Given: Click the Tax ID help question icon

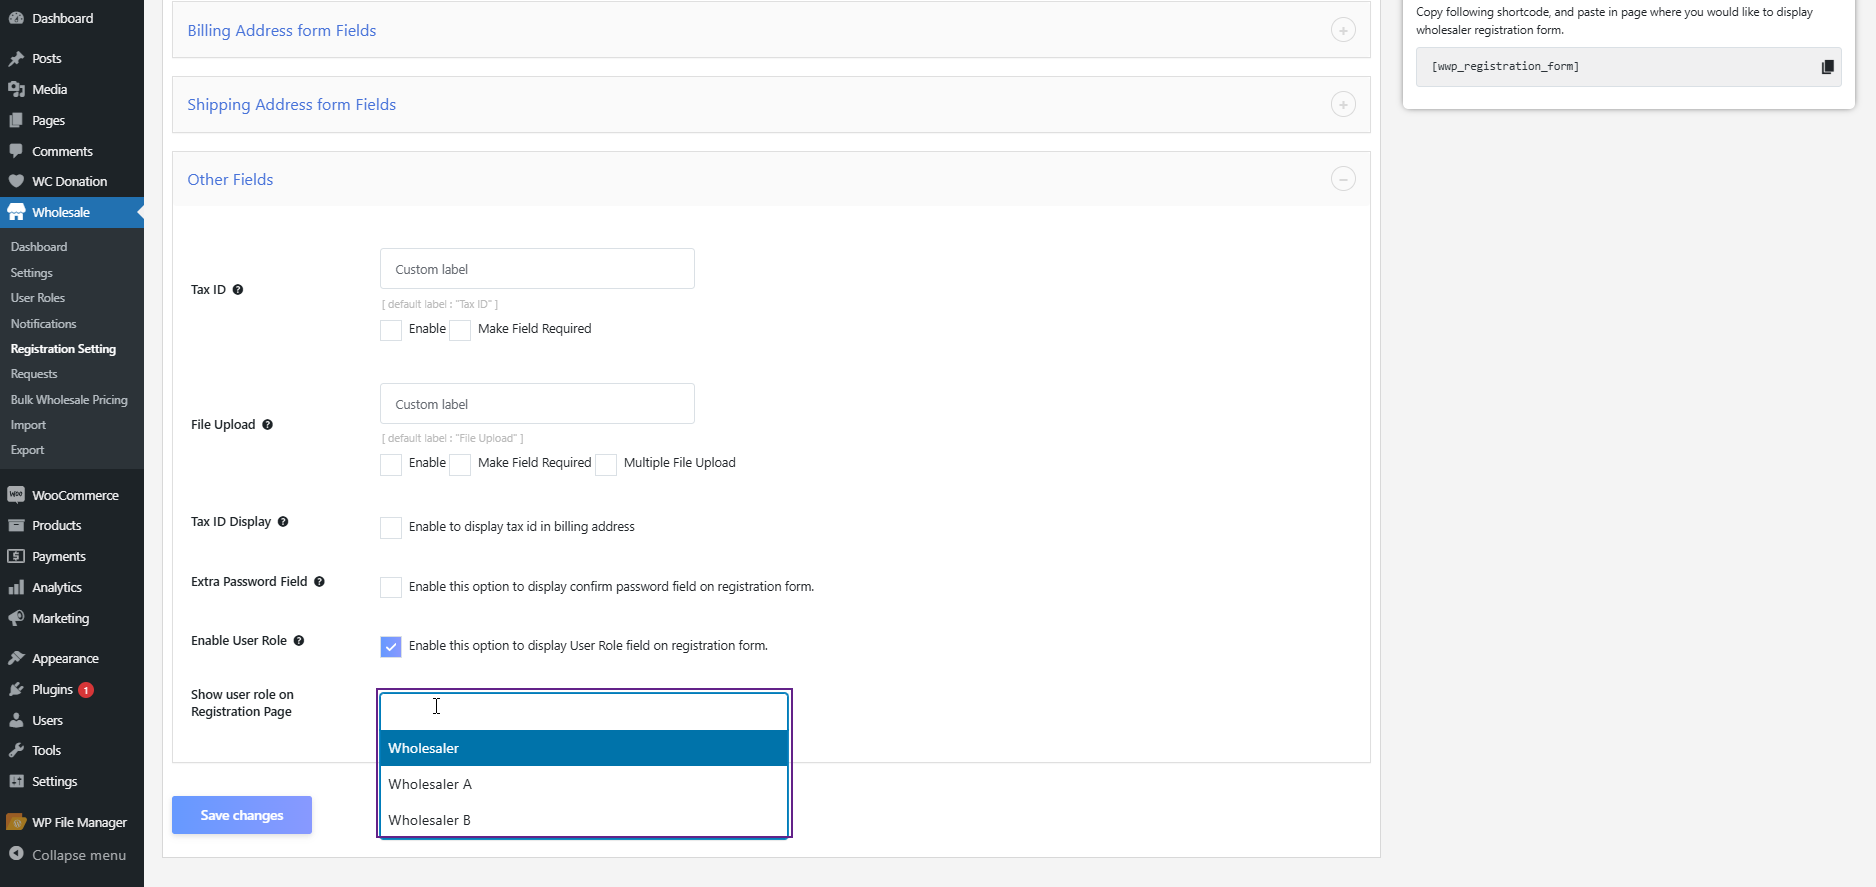Looking at the screenshot, I should (238, 290).
